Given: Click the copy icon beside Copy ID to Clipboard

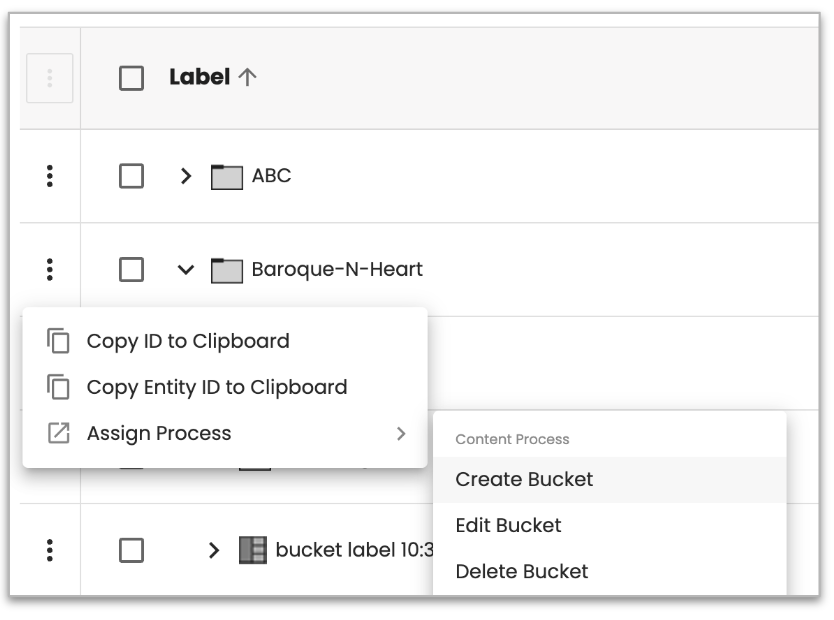Looking at the screenshot, I should tap(57, 341).
